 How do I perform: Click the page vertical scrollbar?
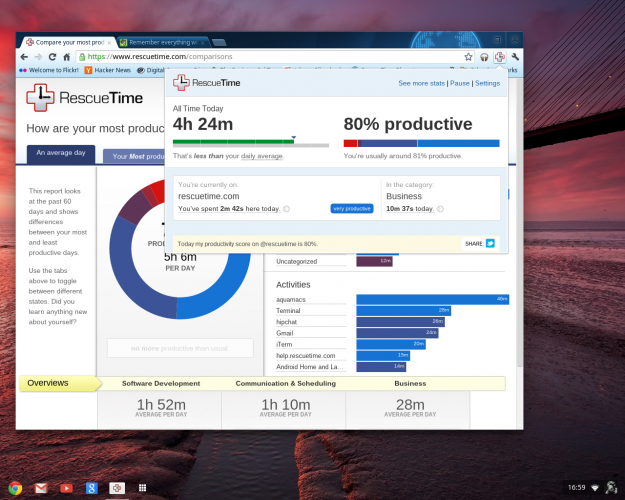(x=519, y=223)
